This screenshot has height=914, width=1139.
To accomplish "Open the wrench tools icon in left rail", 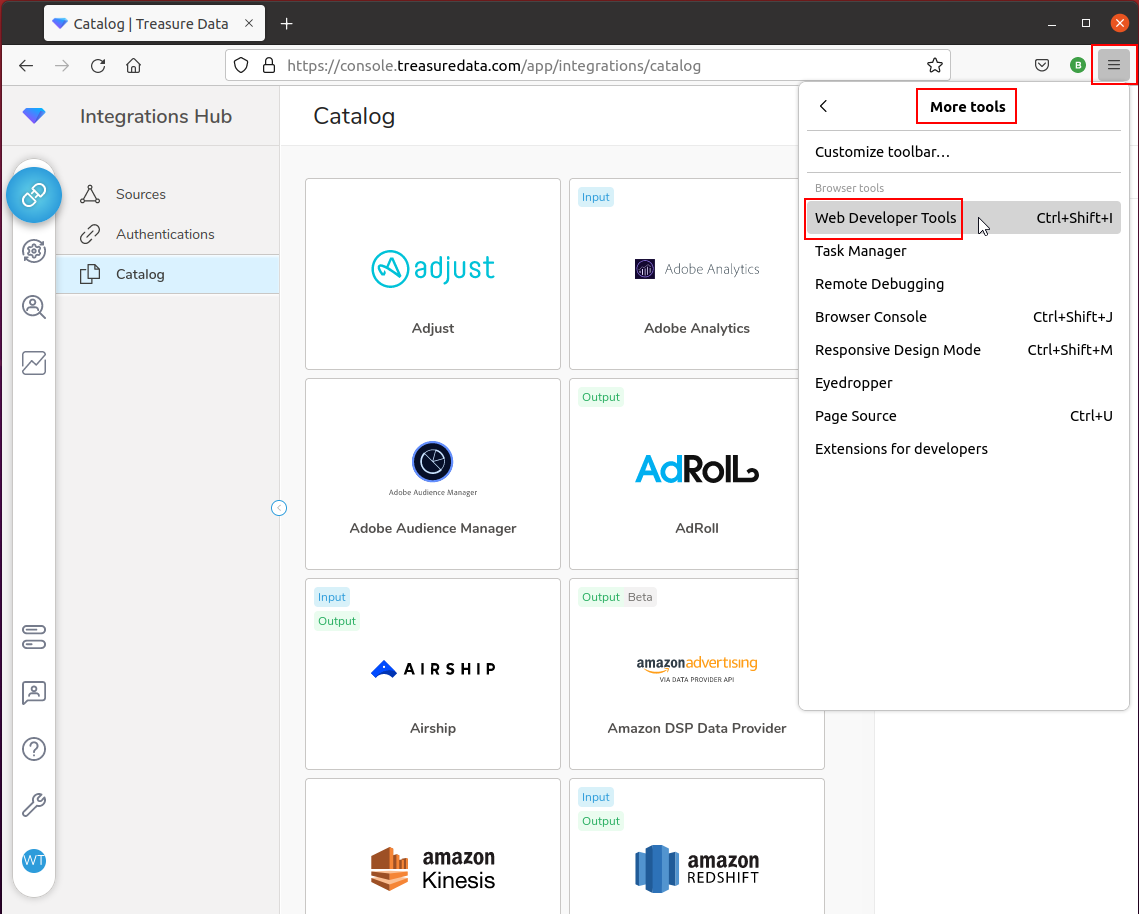I will 34,804.
